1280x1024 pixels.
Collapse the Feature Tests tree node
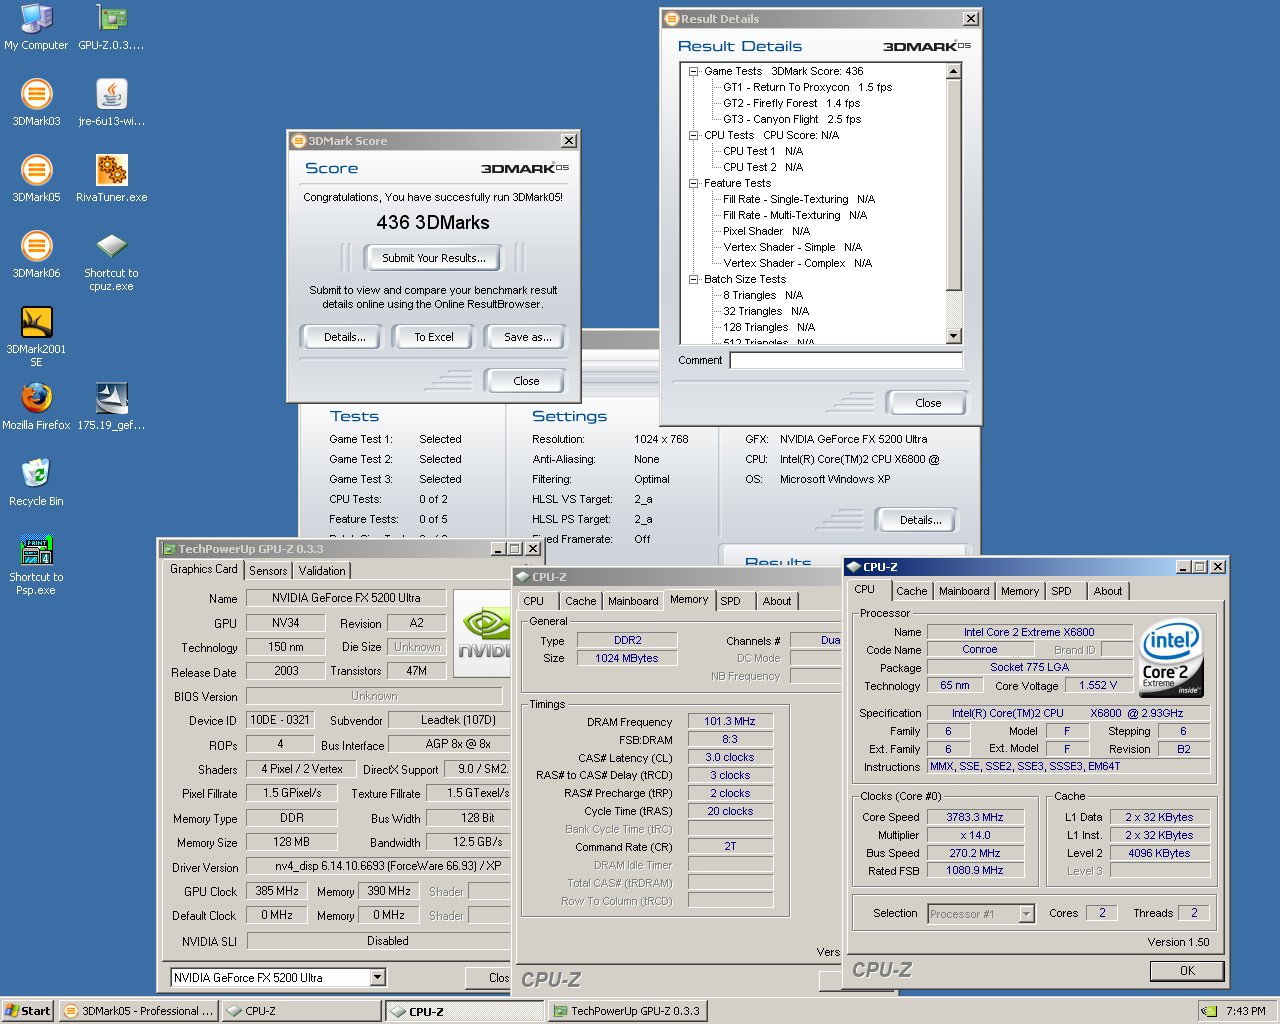[693, 183]
